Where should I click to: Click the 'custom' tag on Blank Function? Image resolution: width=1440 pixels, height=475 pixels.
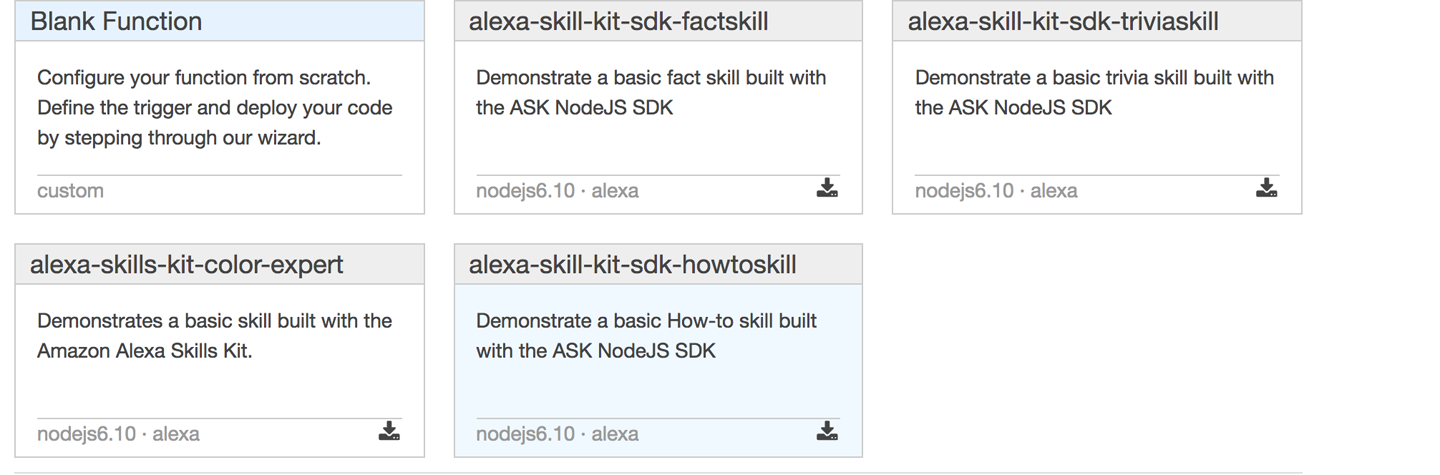70,190
